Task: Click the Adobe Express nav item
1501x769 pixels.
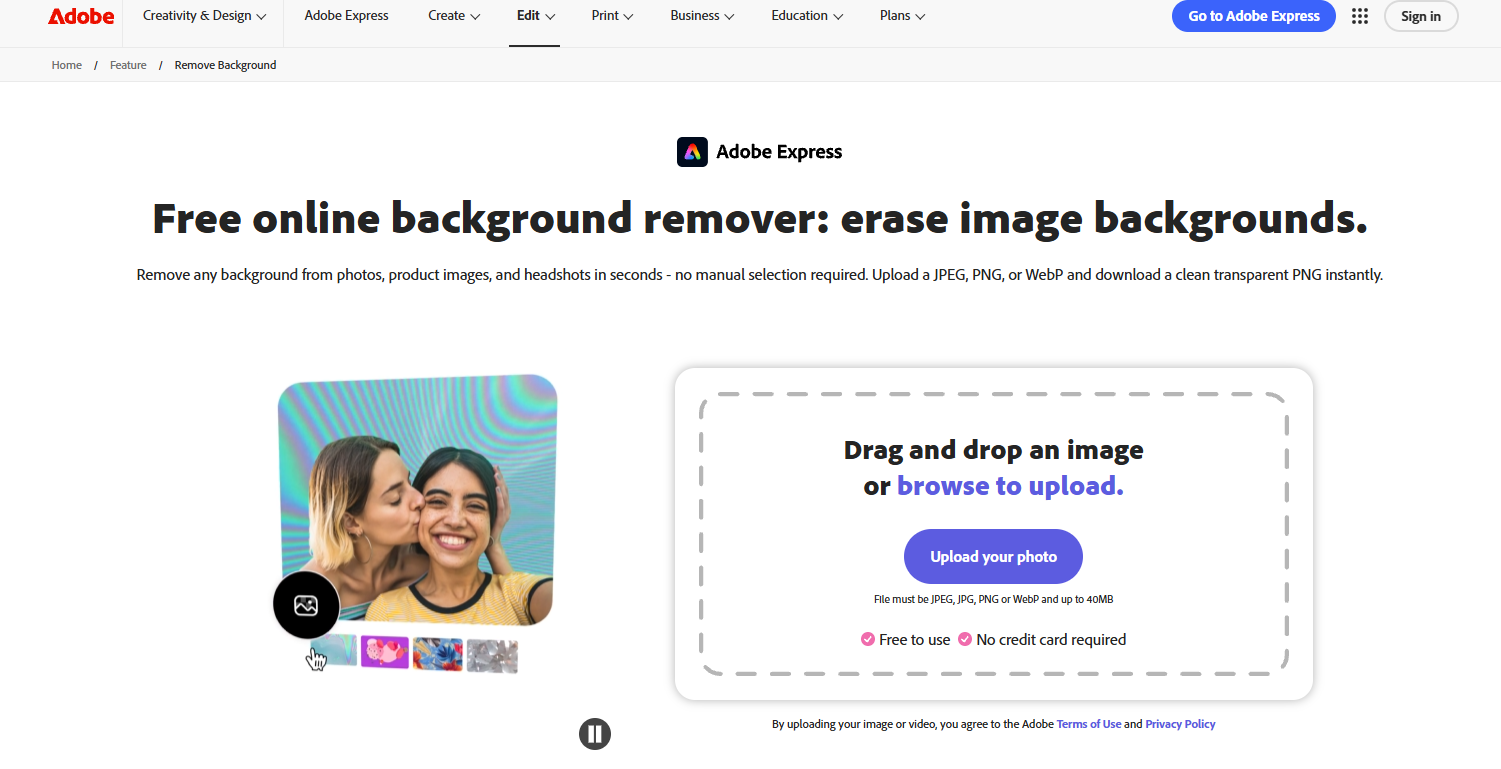Action: pyautogui.click(x=347, y=16)
